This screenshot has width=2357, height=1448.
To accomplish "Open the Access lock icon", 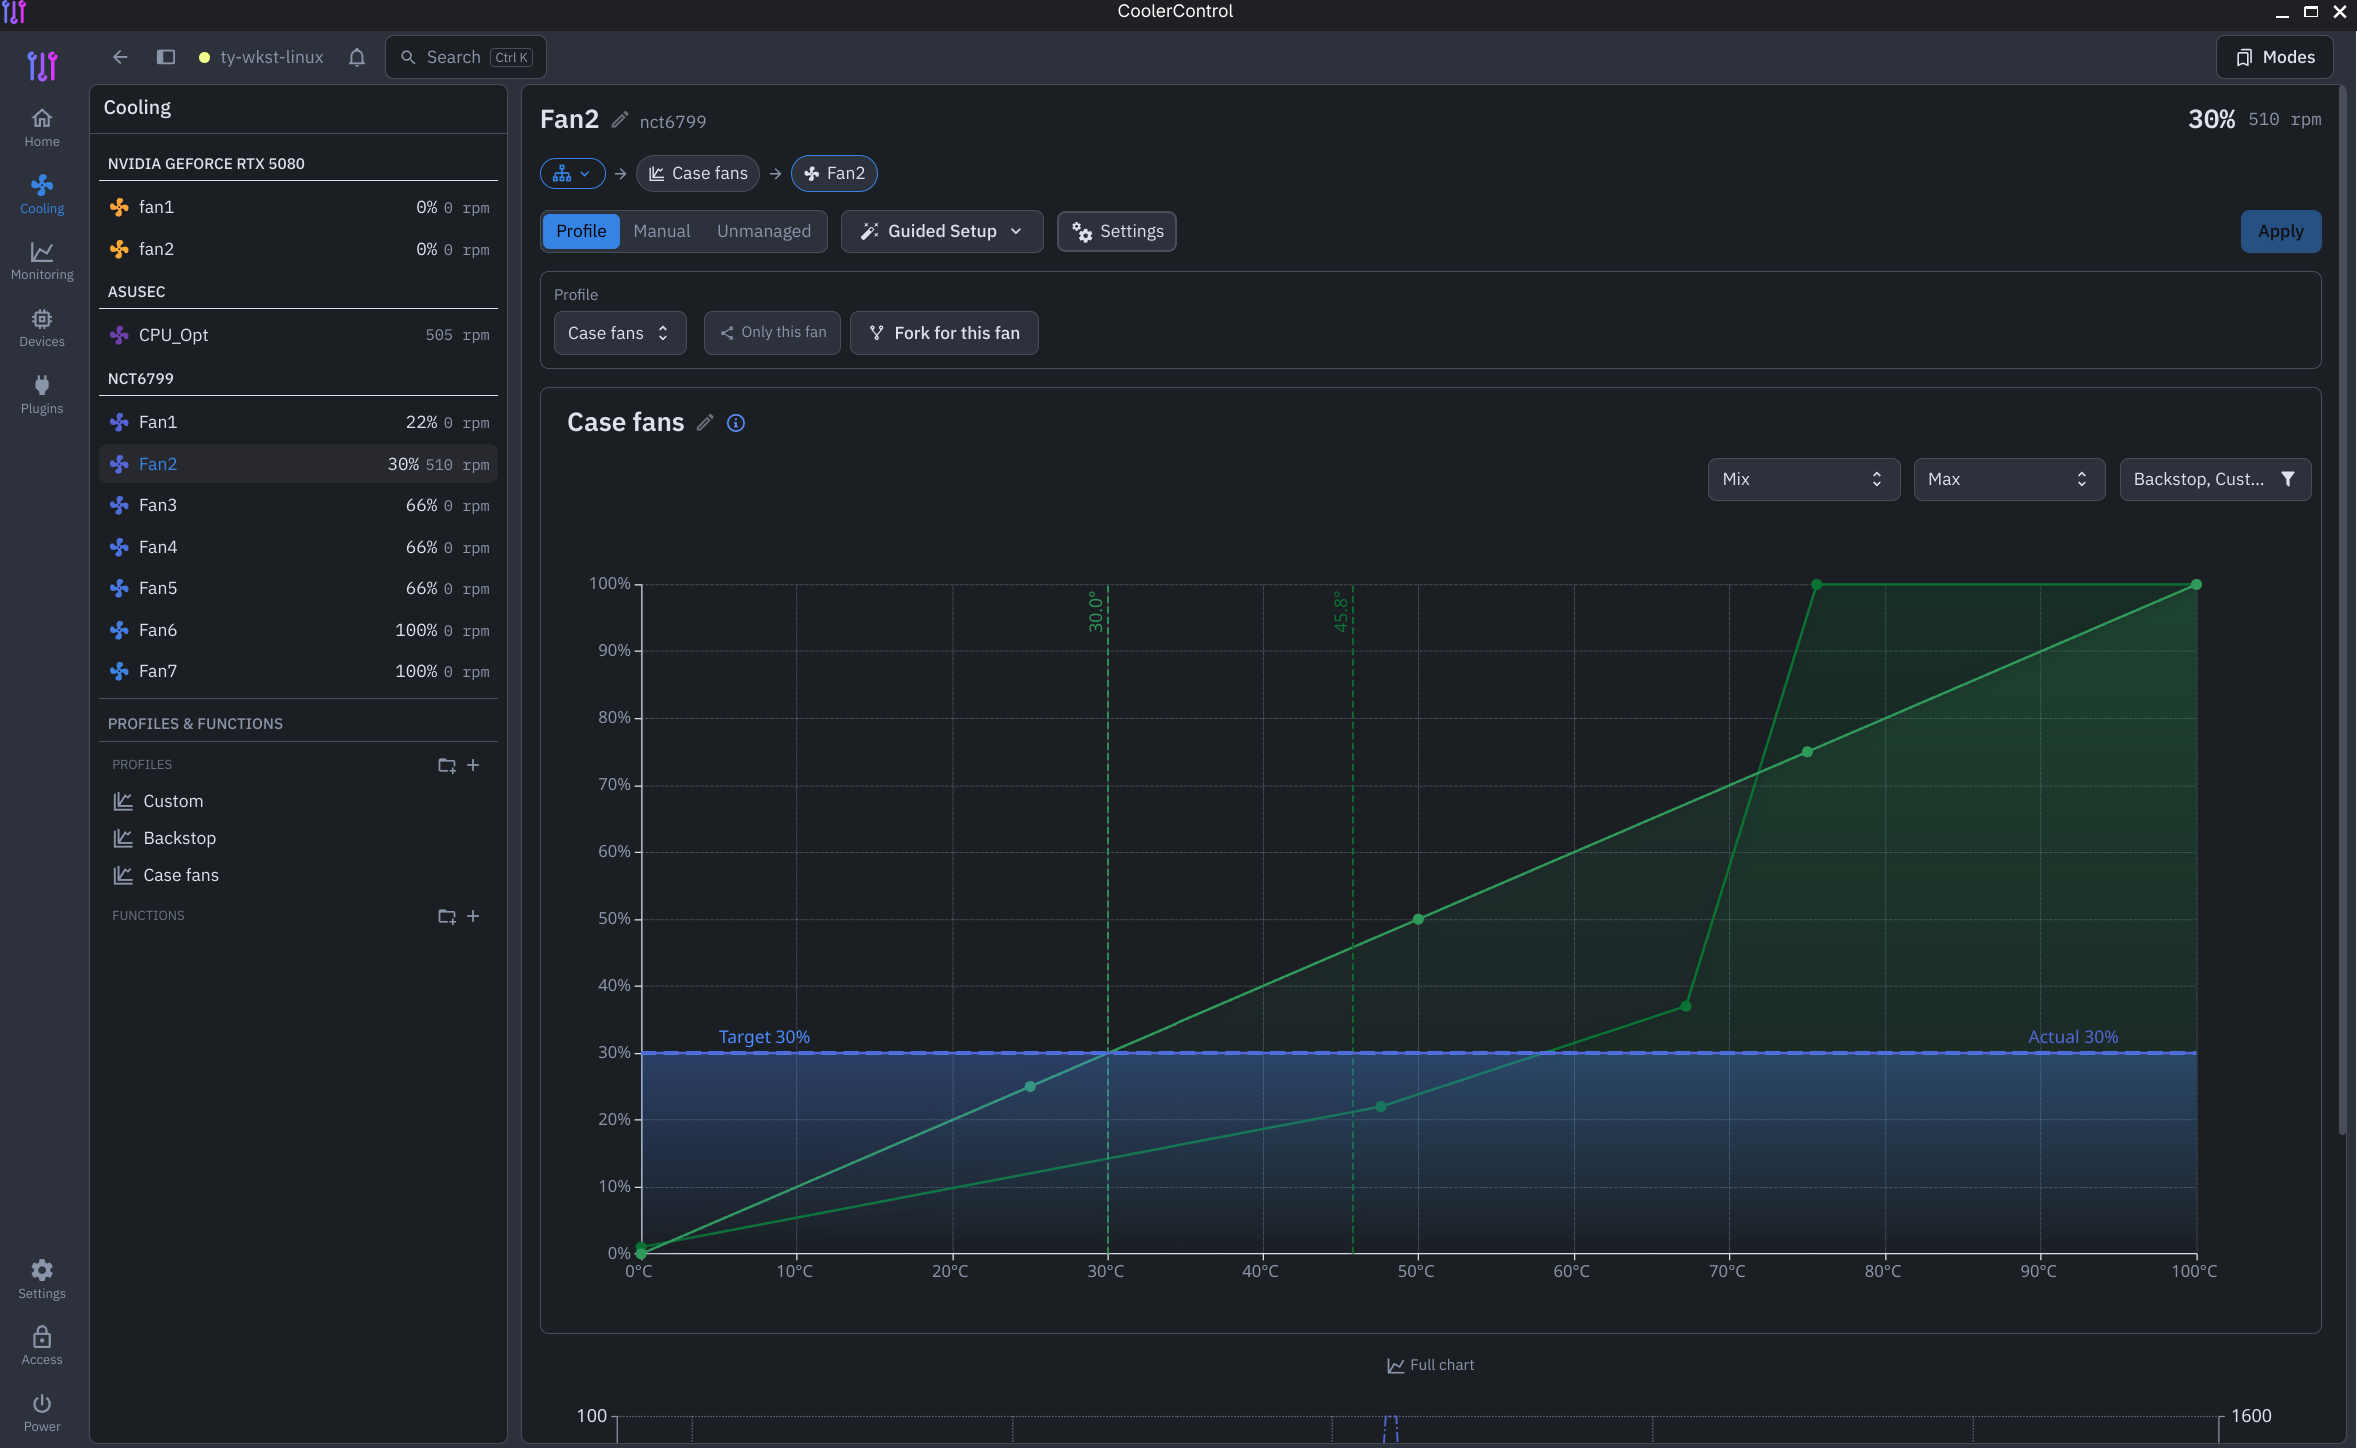I will [42, 1345].
